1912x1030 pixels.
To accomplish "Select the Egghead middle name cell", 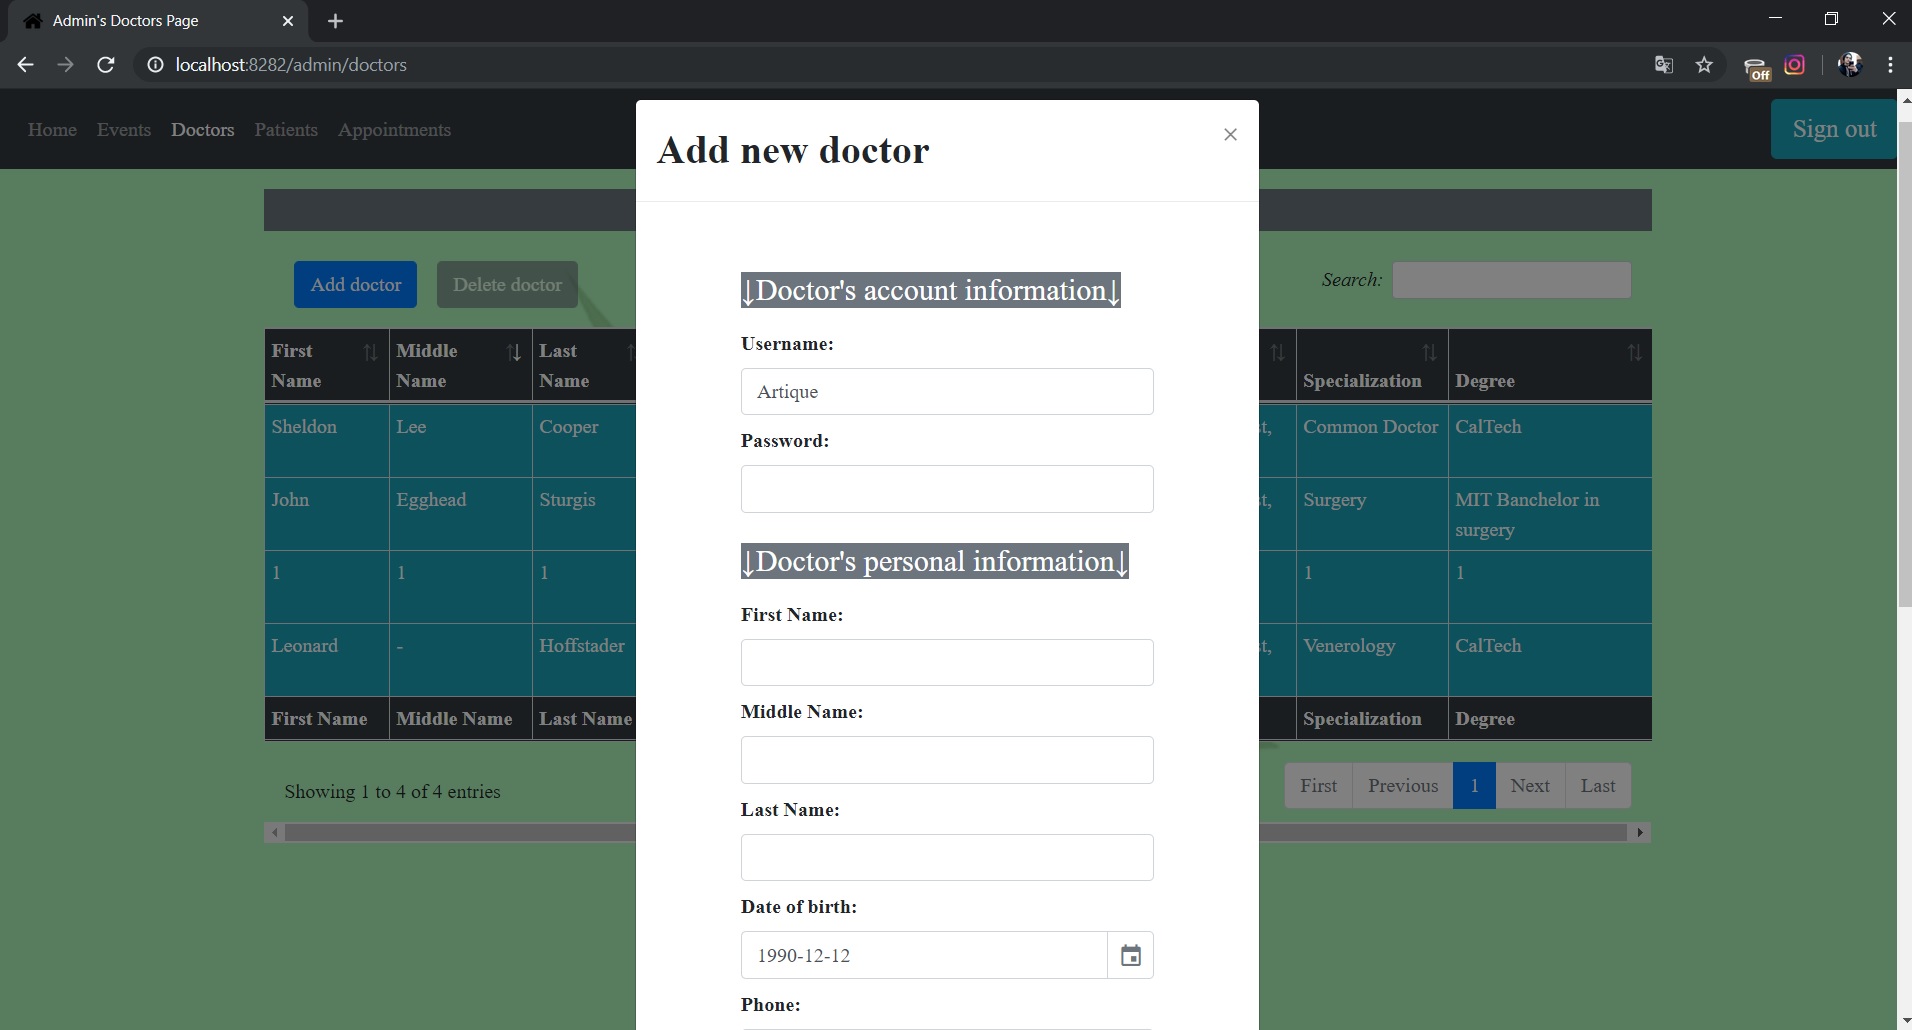I will pyautogui.click(x=460, y=514).
